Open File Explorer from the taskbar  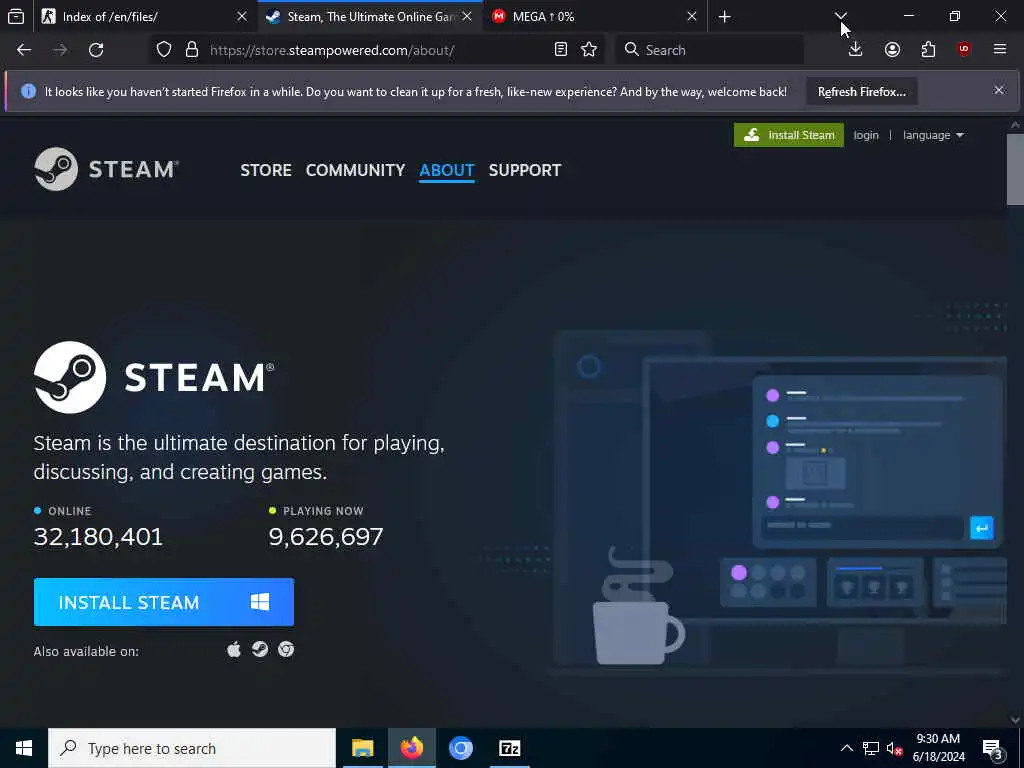[x=362, y=748]
